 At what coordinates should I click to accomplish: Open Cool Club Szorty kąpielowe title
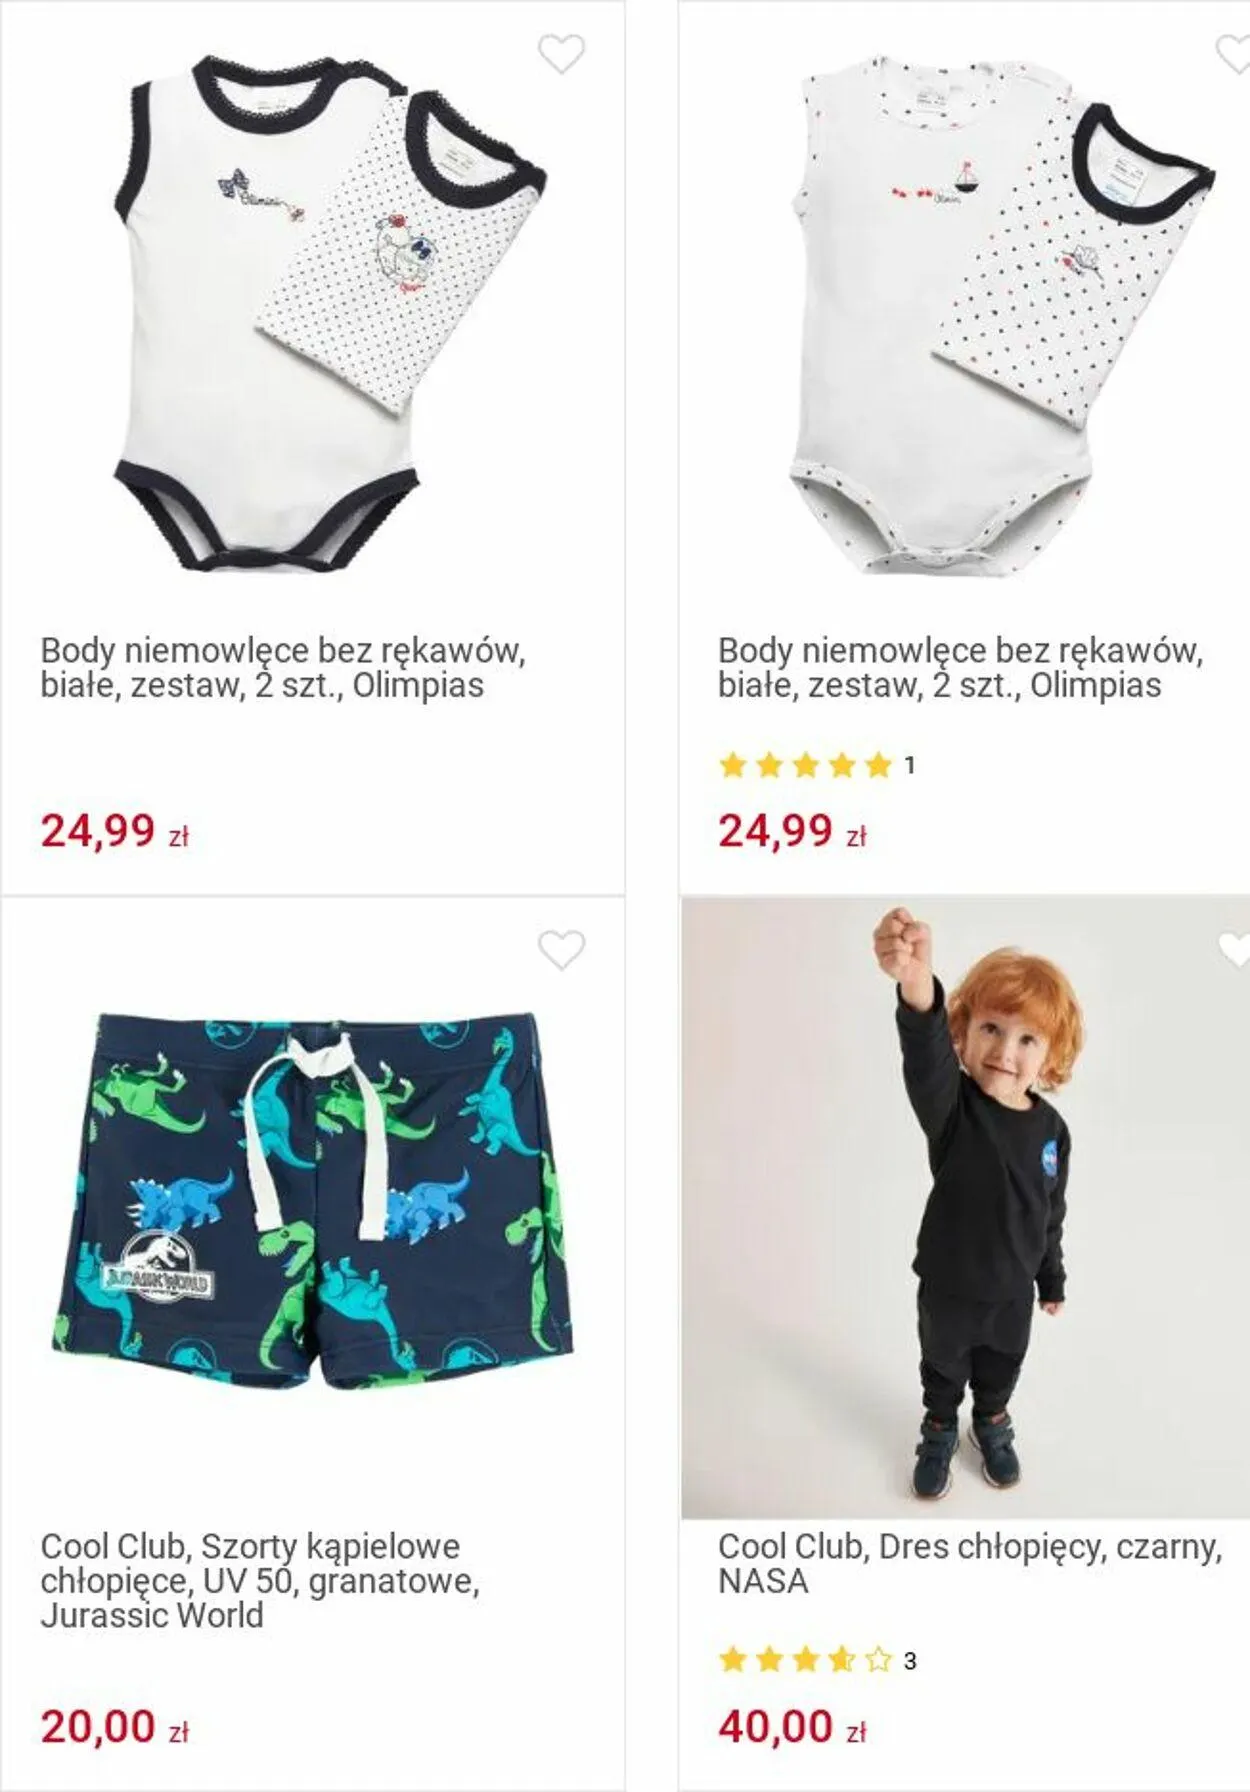point(260,1581)
